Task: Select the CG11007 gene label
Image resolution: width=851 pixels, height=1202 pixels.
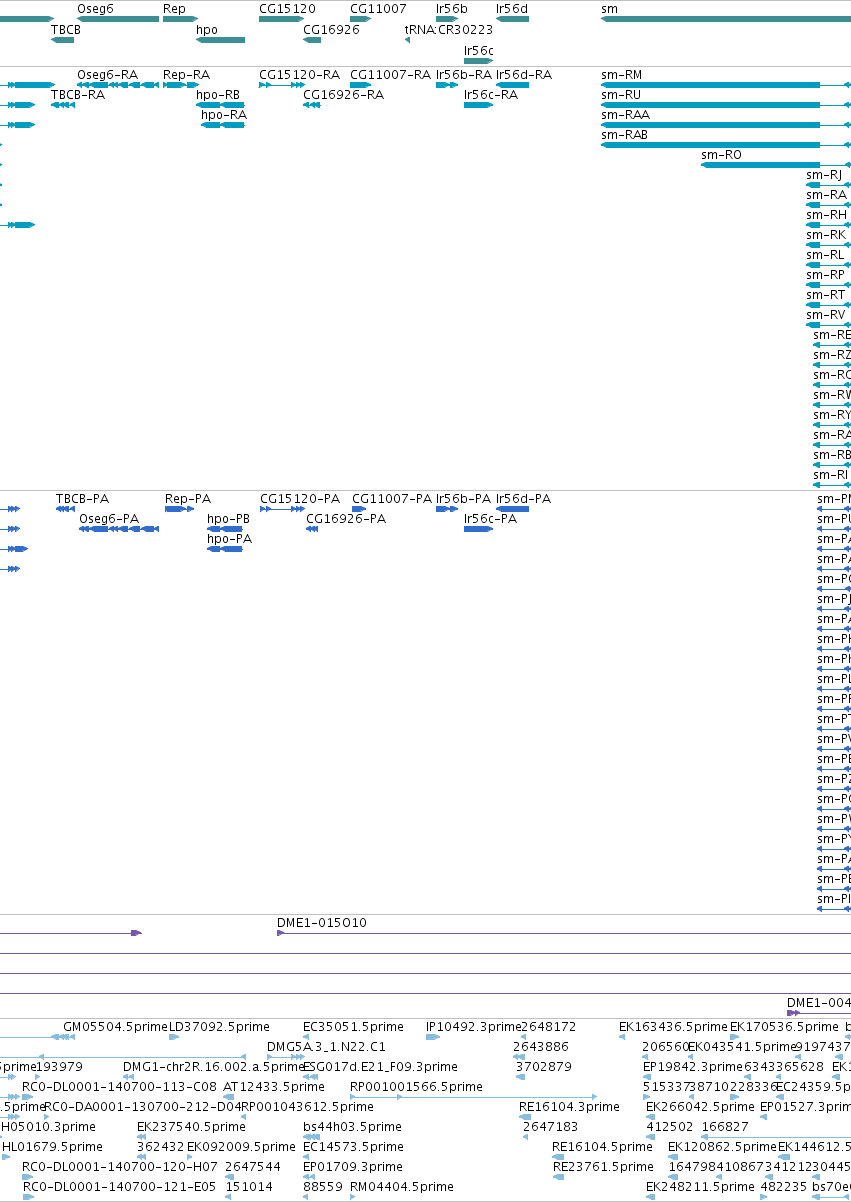Action: pos(378,8)
